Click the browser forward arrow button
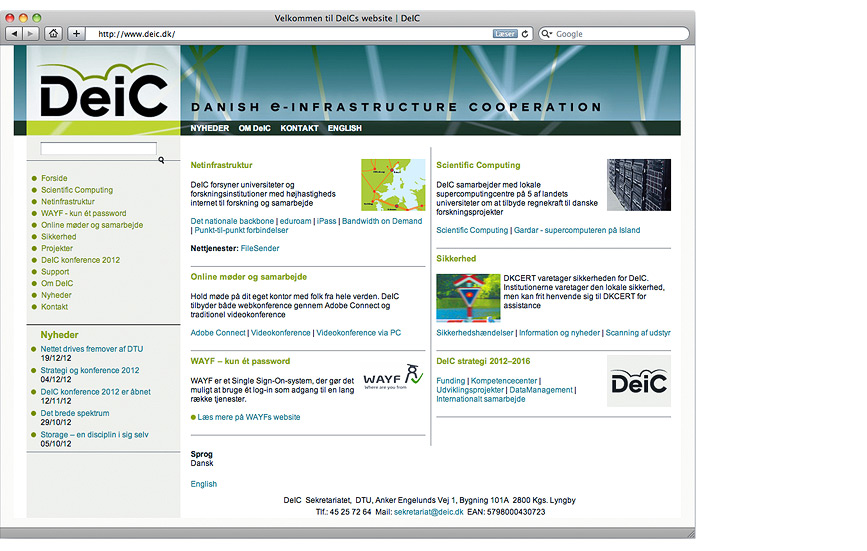 pyautogui.click(x=30, y=34)
